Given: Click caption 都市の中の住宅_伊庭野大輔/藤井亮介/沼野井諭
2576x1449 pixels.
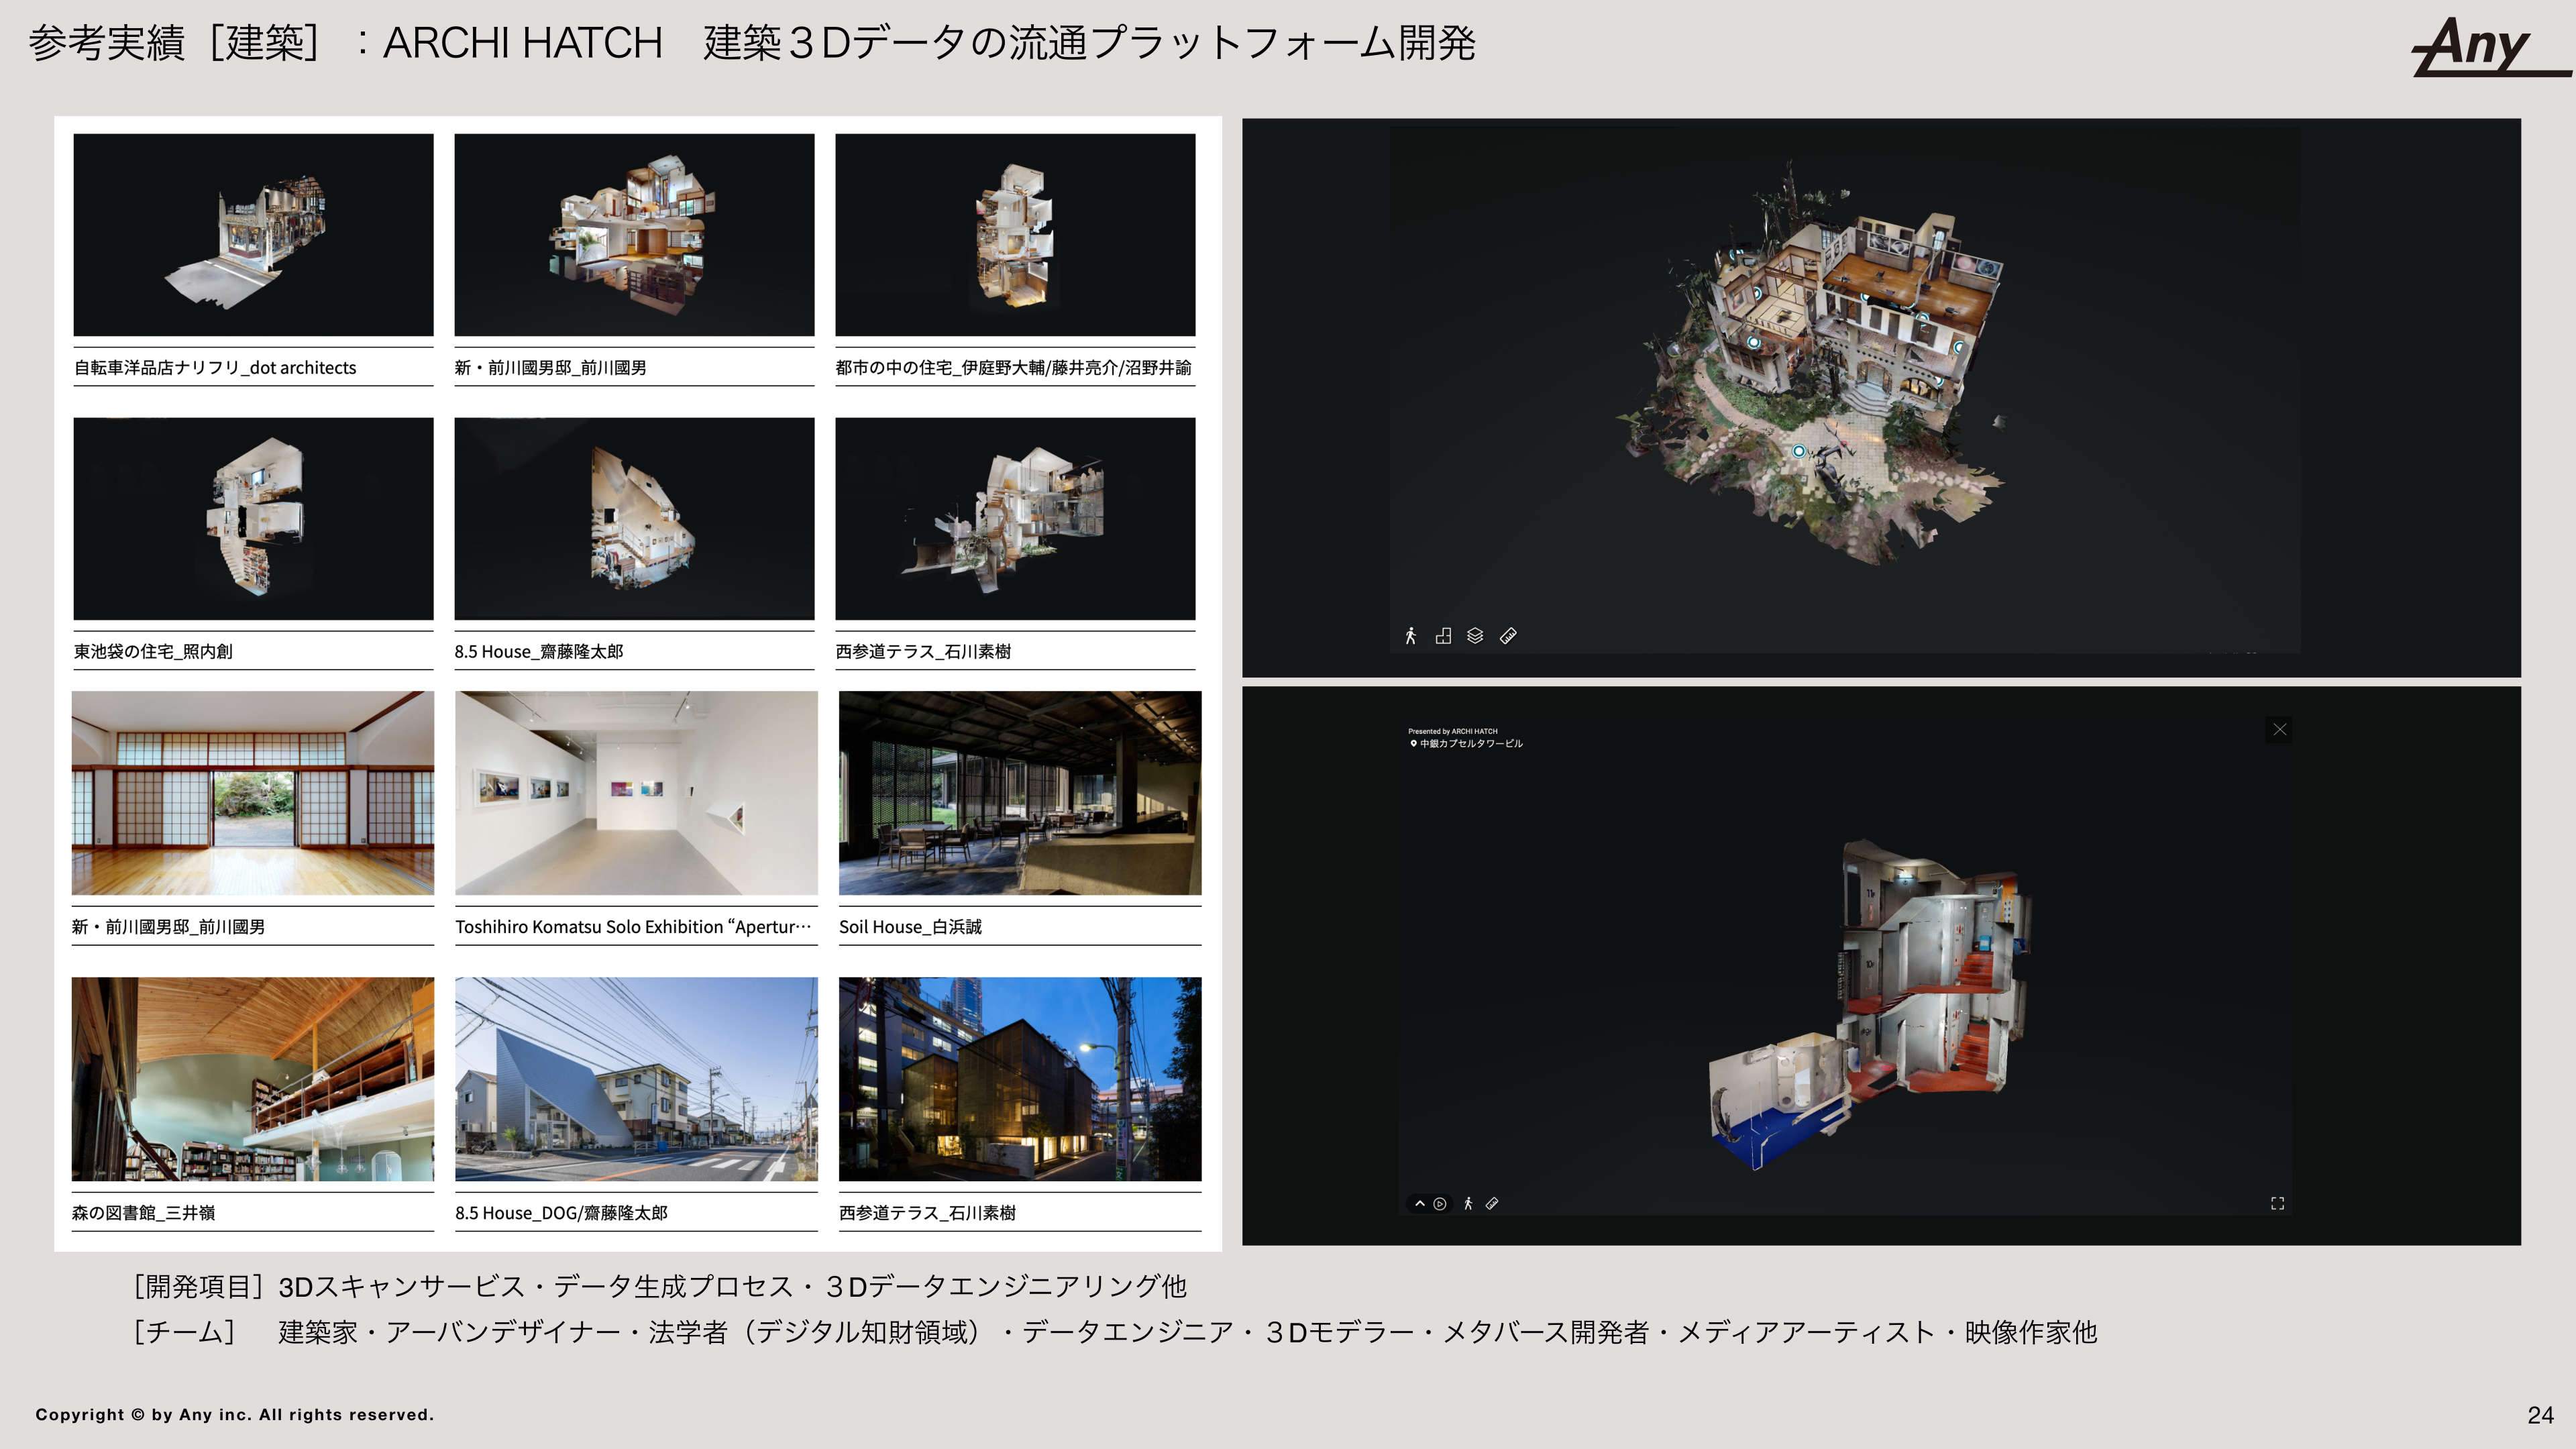Looking at the screenshot, I should click(x=1013, y=368).
